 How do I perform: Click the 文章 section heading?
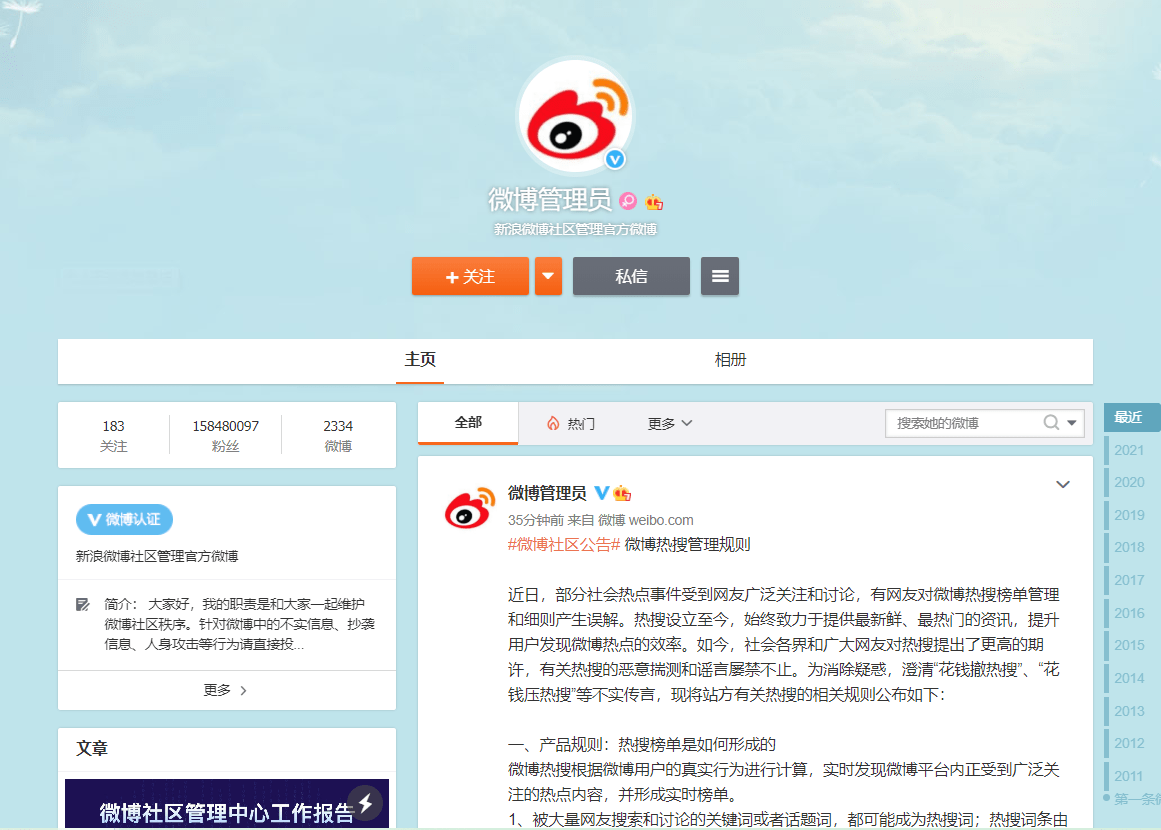point(92,749)
